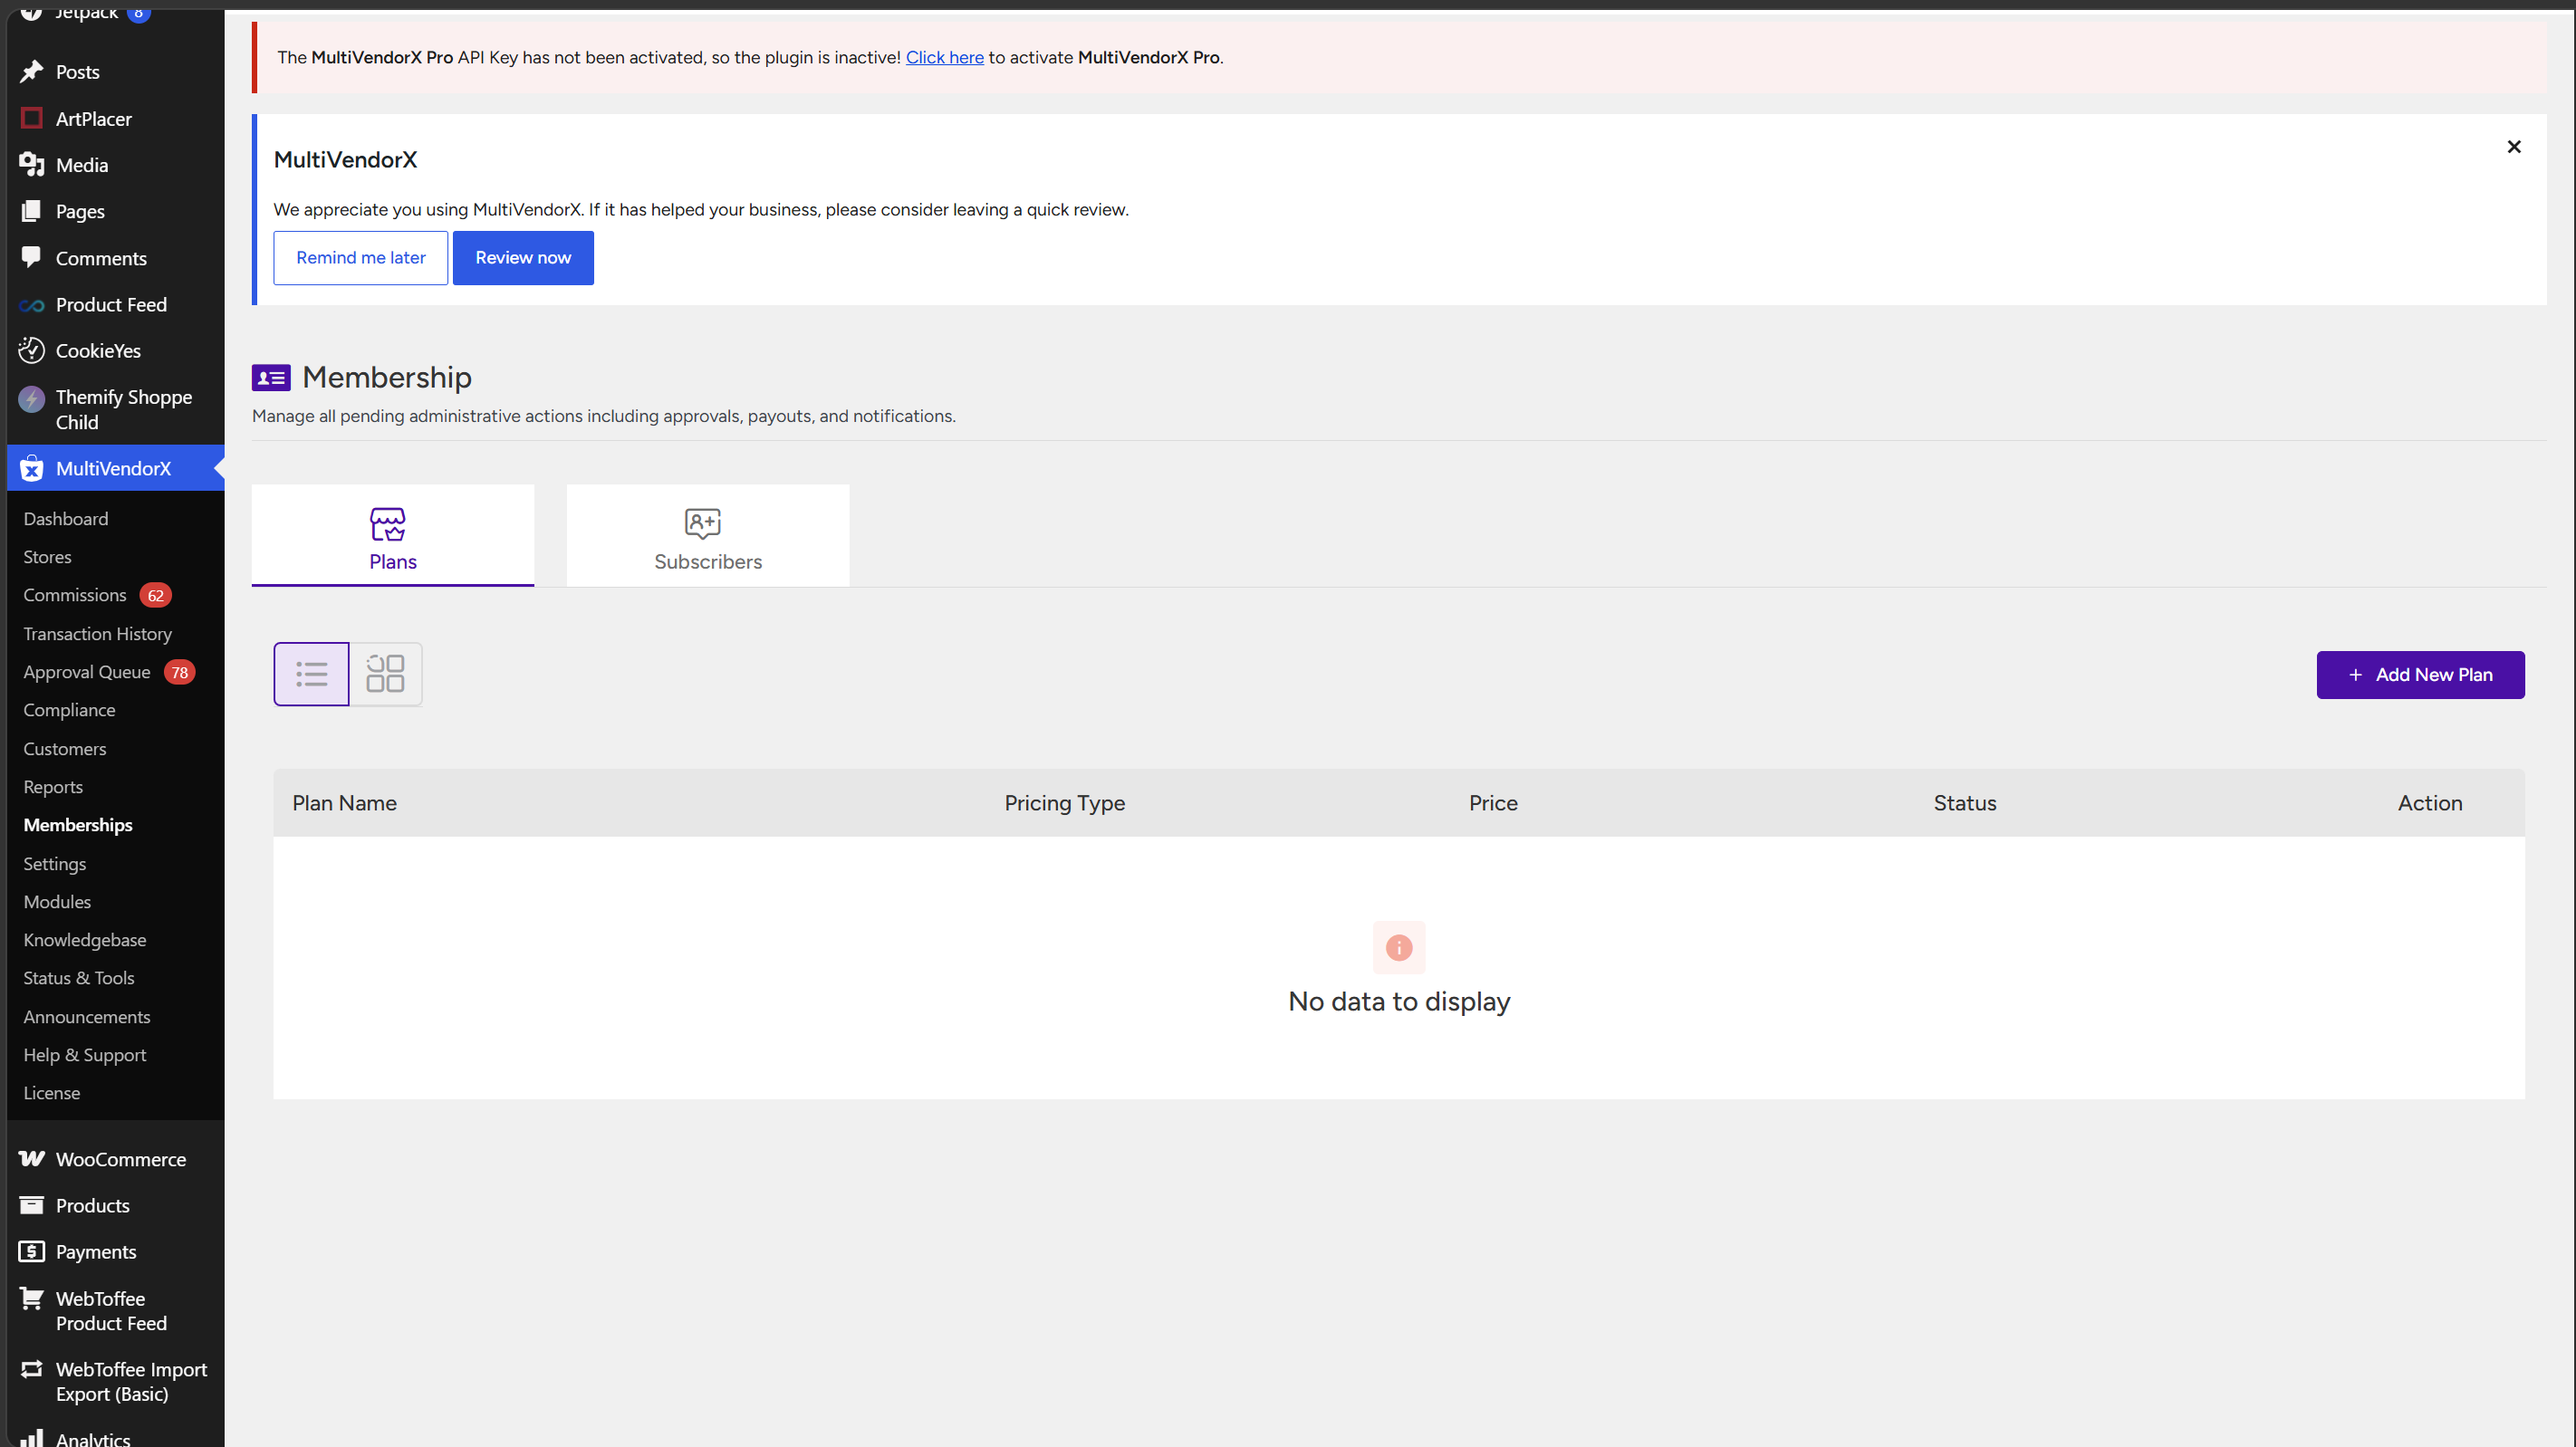
Task: Open MultiVendorX Settings submenu
Action: 55,864
